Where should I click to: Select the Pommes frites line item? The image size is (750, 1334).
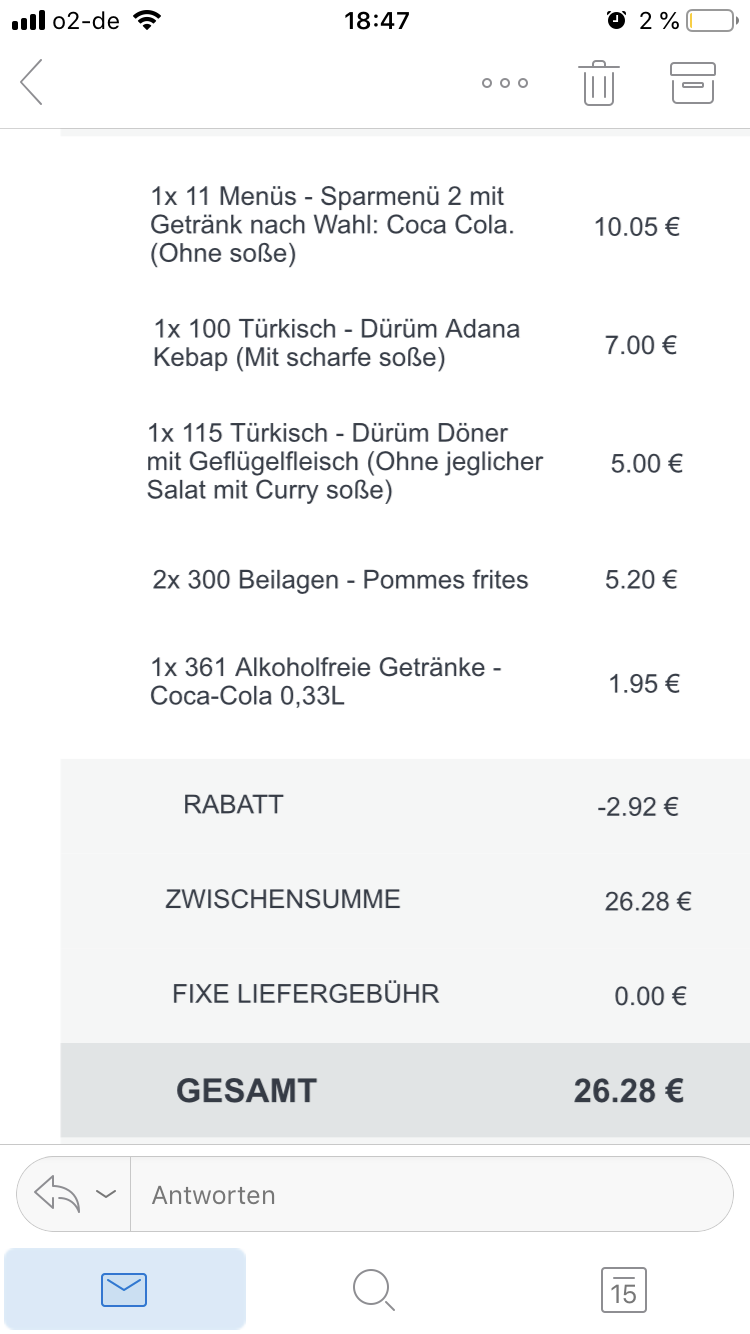[340, 580]
